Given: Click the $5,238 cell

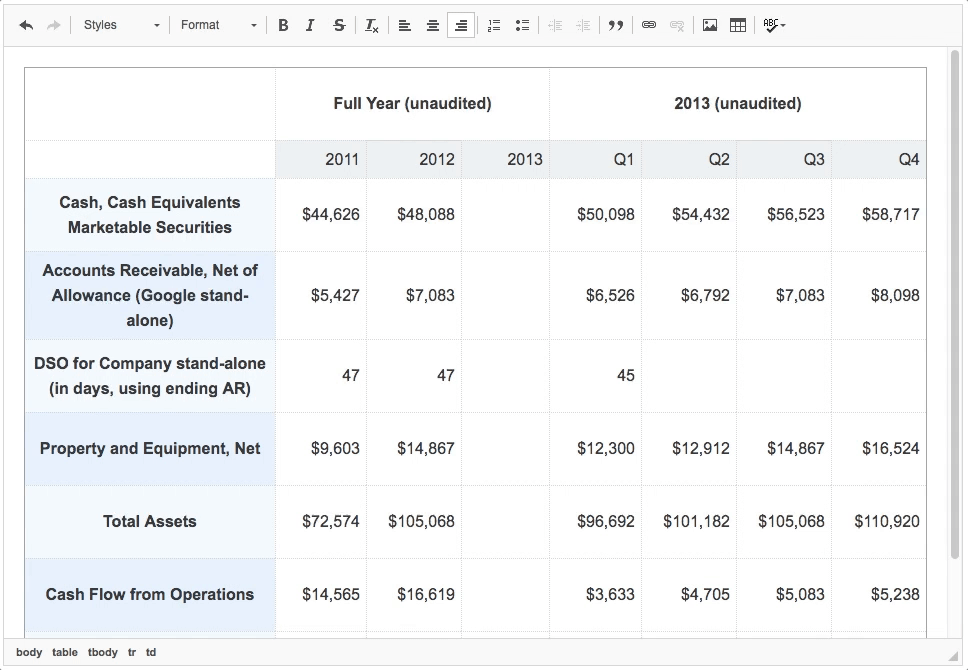Looking at the screenshot, I should (879, 594).
